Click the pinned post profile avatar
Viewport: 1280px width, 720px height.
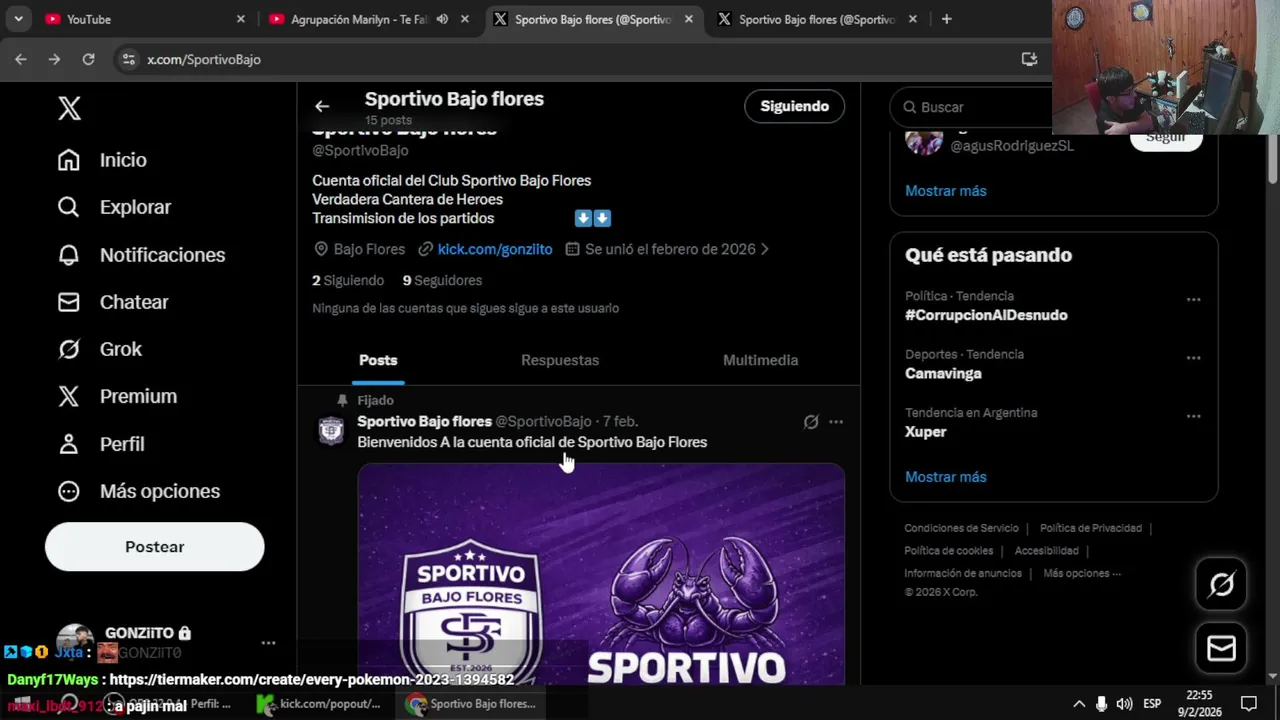click(x=331, y=431)
